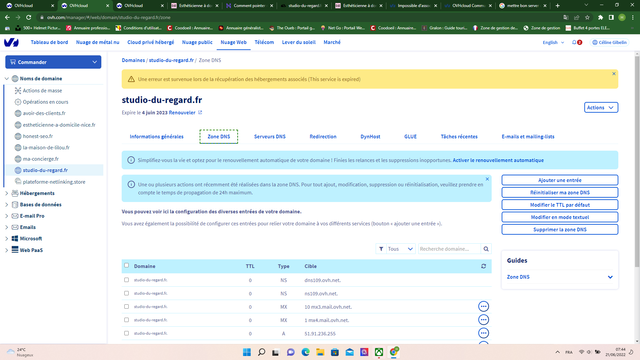Switch to Serveurs DNS tab

click(x=270, y=137)
